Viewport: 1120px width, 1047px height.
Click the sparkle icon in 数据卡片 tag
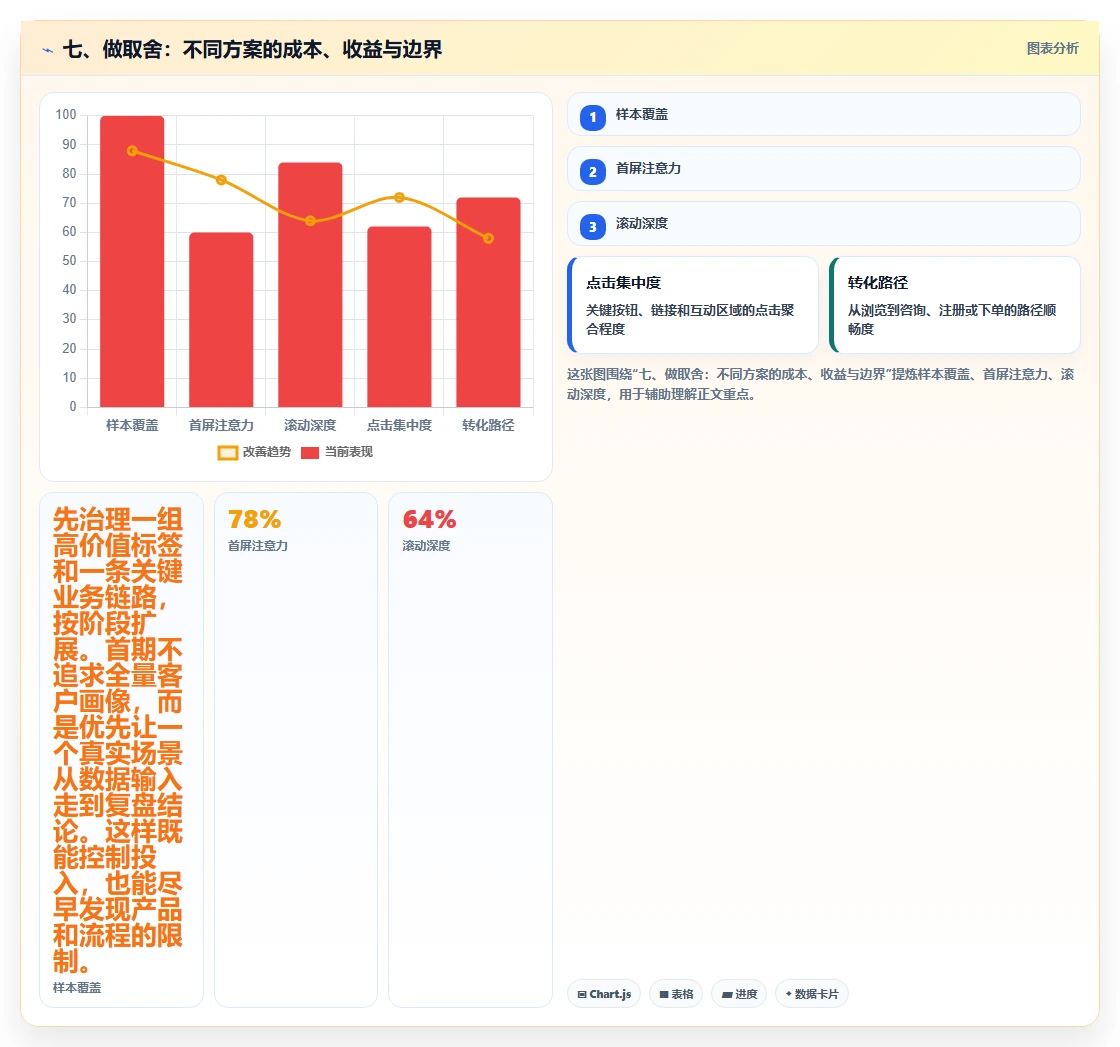(789, 993)
